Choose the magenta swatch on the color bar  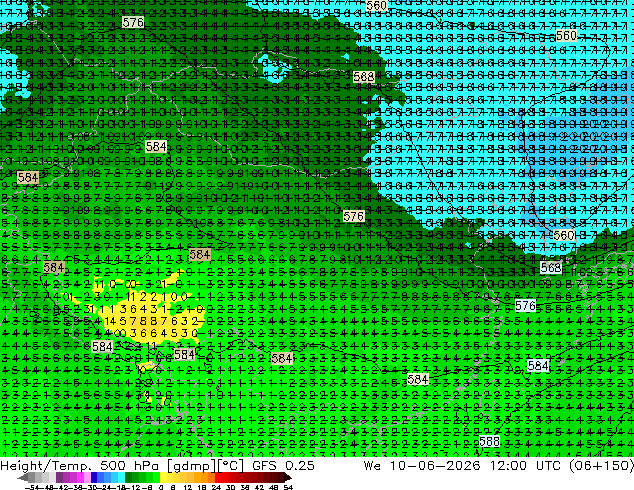[x=80, y=478]
